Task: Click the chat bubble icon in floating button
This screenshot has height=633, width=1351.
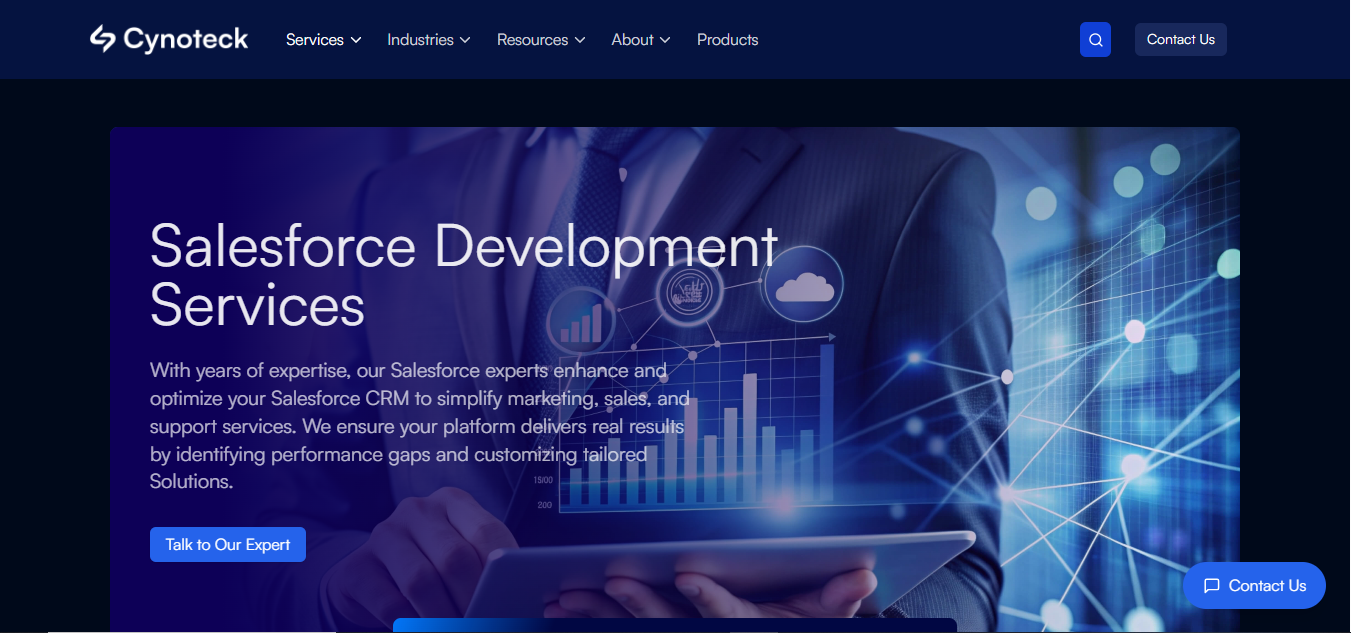Action: pyautogui.click(x=1211, y=586)
